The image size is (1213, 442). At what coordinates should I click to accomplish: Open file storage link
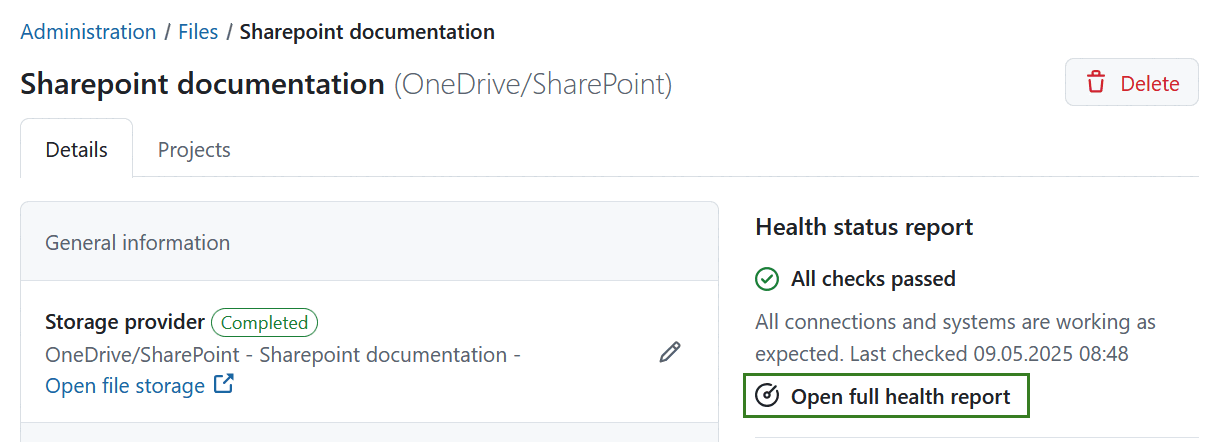coord(125,385)
